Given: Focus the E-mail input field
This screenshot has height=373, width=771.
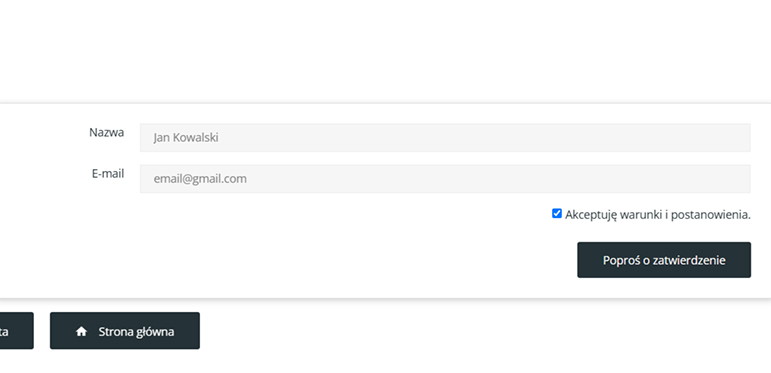Looking at the screenshot, I should (445, 179).
